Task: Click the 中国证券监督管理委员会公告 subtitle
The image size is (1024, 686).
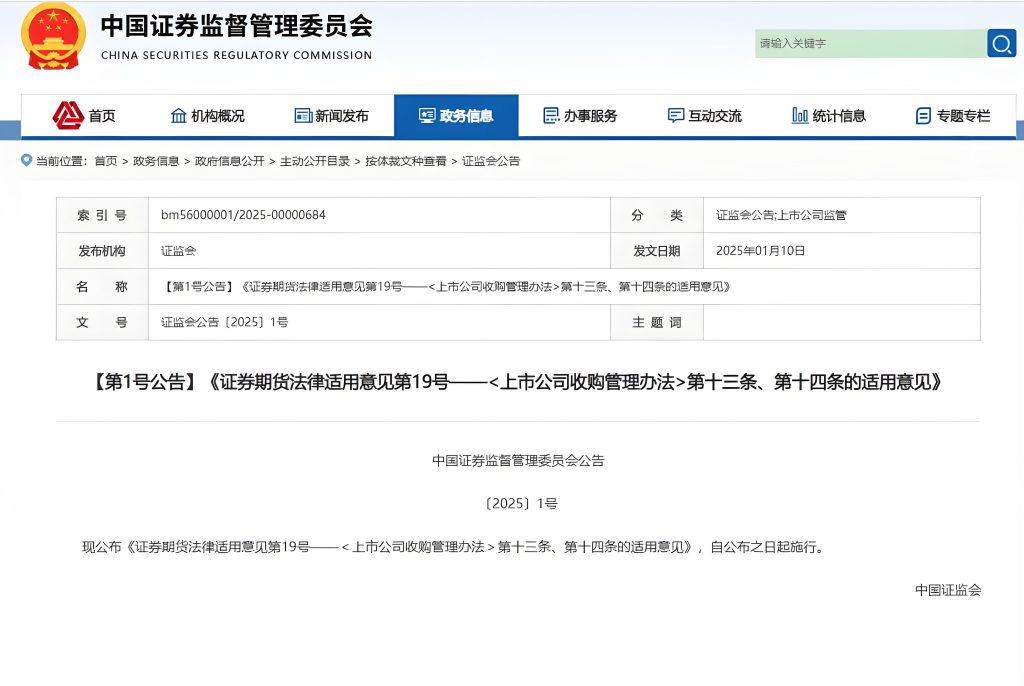Action: click(518, 461)
